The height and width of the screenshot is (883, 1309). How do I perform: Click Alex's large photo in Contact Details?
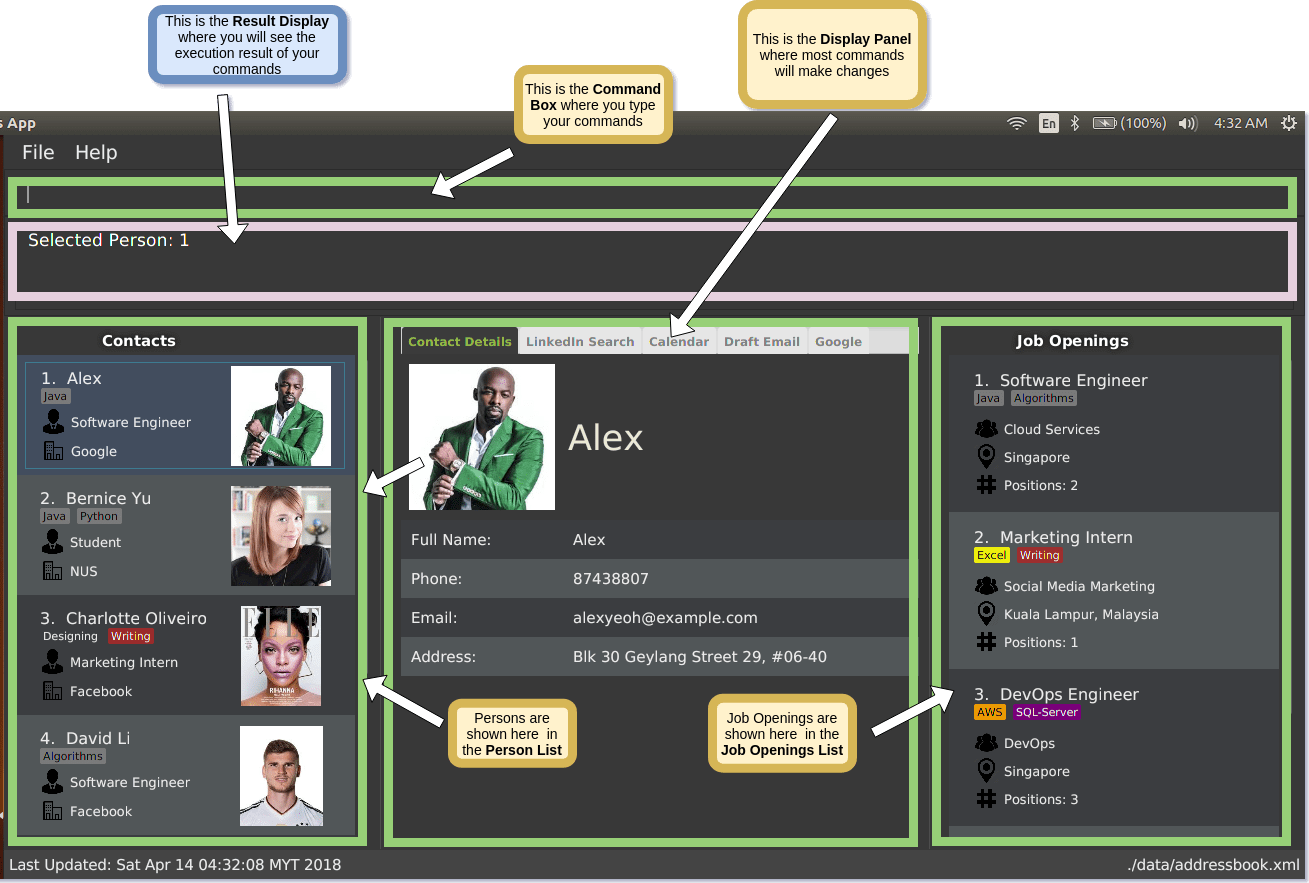(x=482, y=437)
